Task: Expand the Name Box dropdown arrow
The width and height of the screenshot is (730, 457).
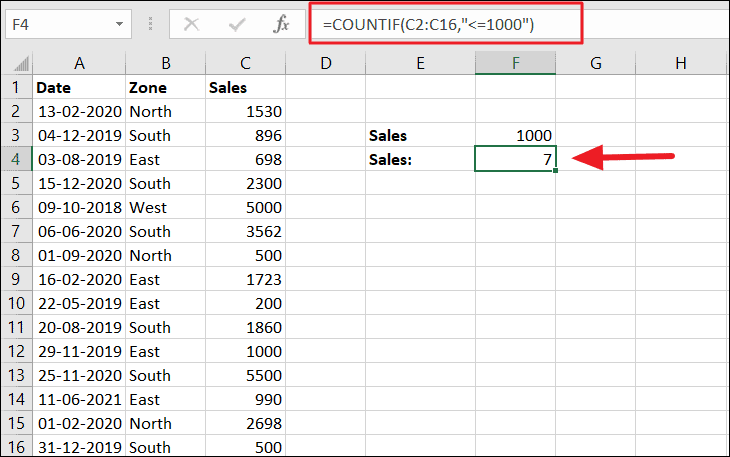Action: (119, 23)
